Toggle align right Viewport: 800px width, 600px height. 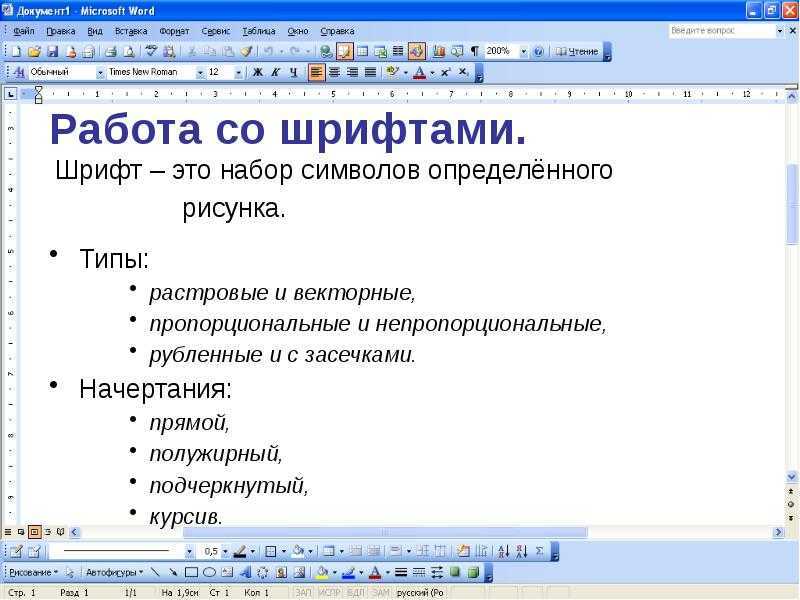coord(352,72)
